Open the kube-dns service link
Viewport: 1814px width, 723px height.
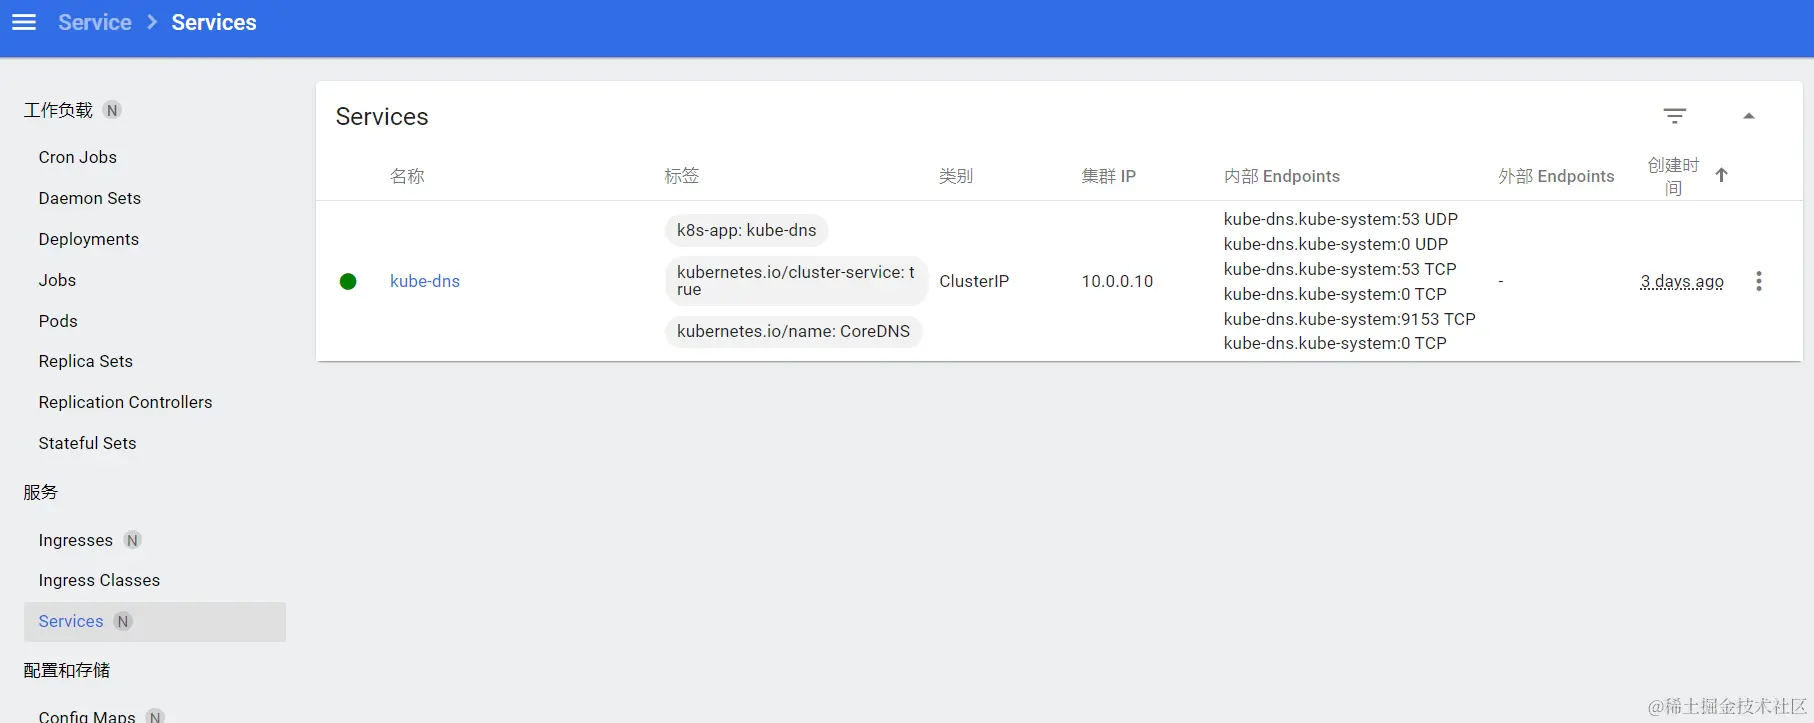click(x=425, y=281)
